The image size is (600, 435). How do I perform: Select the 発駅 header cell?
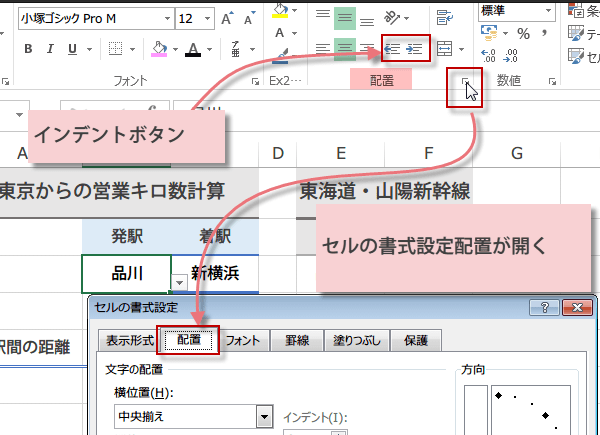click(x=127, y=236)
